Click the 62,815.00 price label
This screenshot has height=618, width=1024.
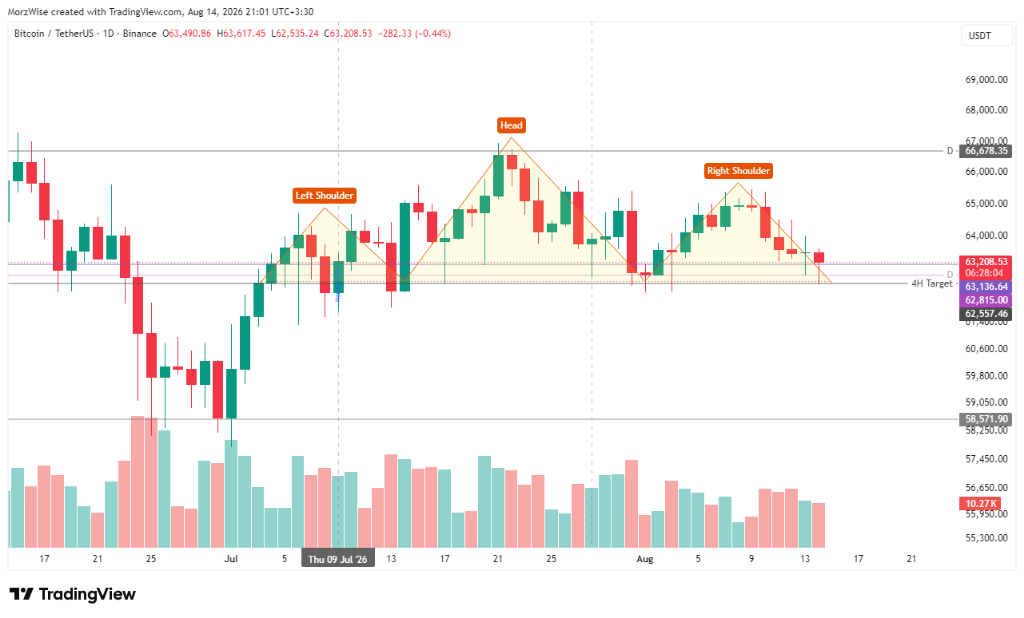pyautogui.click(x=986, y=301)
